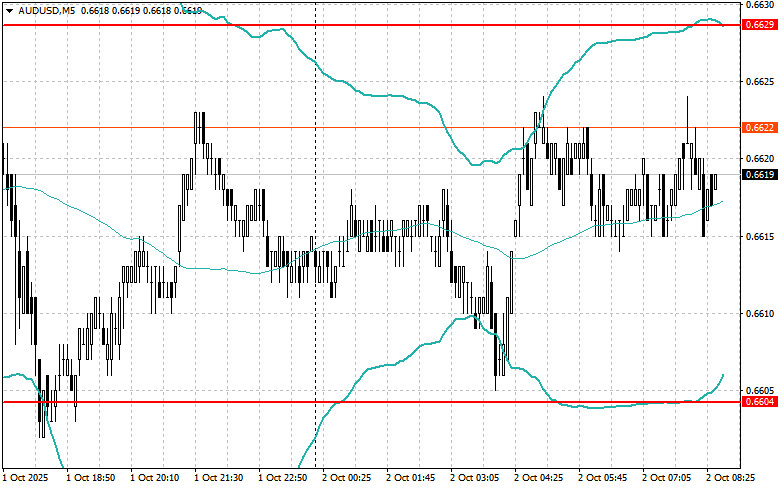Click the 1 Oct 22:50 time label
This screenshot has height=489, width=781.
(x=283, y=478)
